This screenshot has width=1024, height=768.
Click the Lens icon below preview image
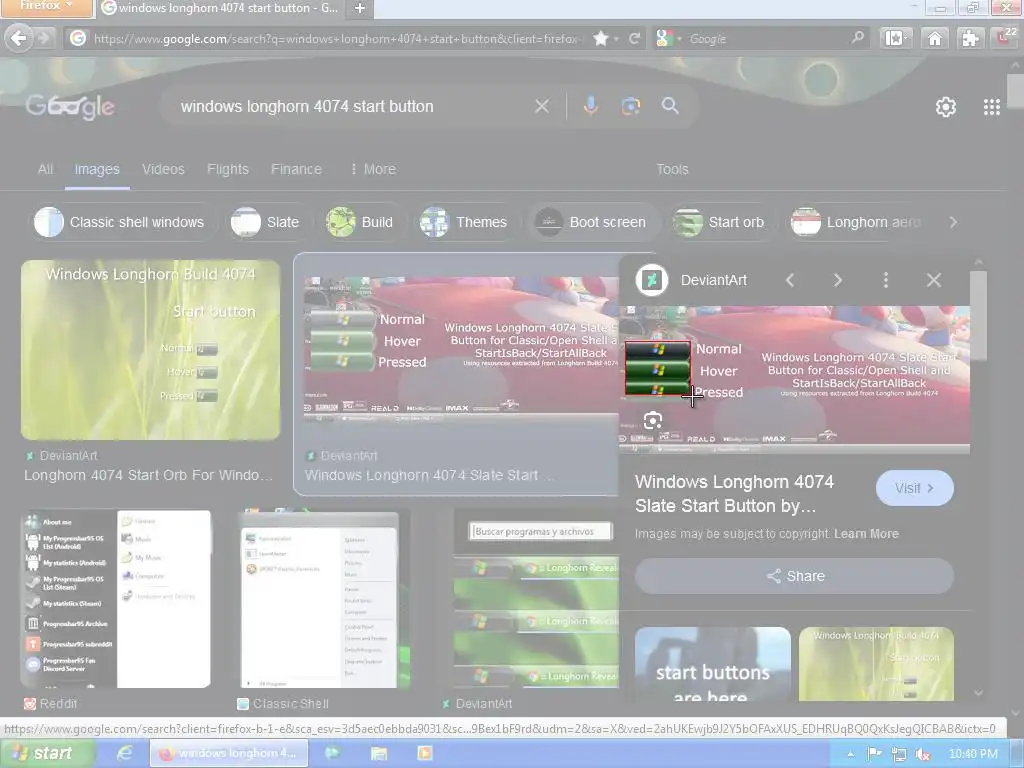[652, 420]
